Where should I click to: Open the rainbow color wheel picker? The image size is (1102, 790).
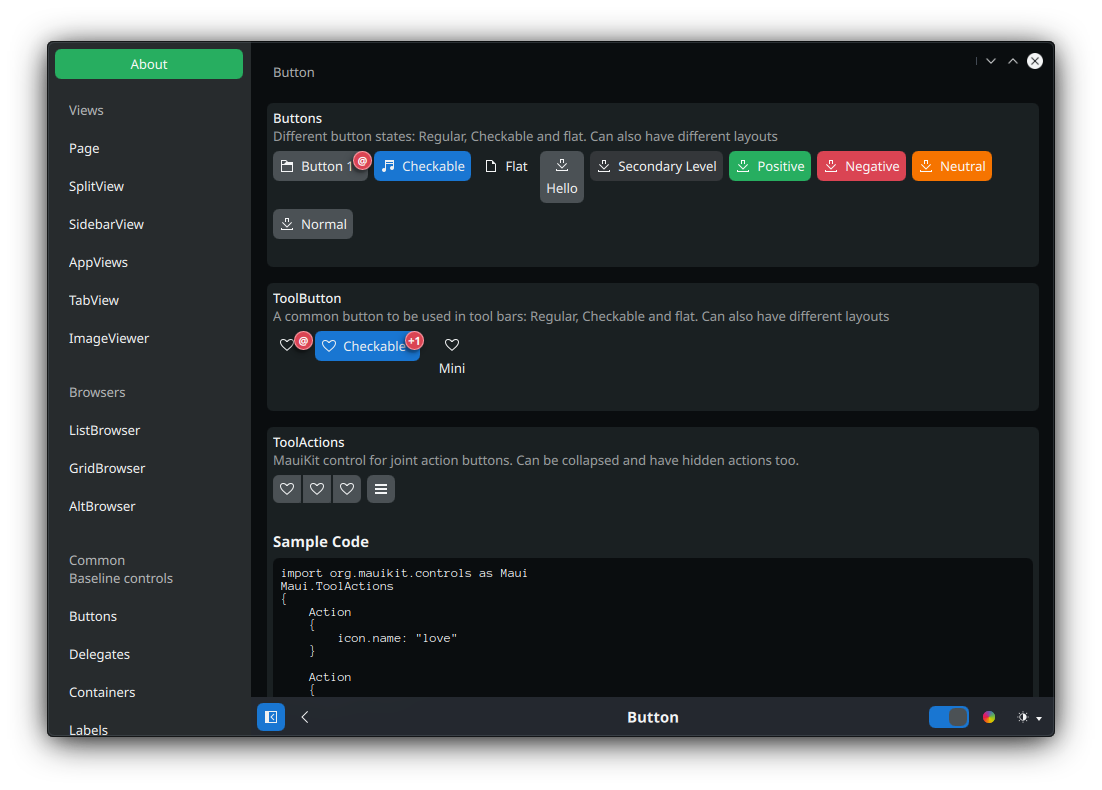989,717
